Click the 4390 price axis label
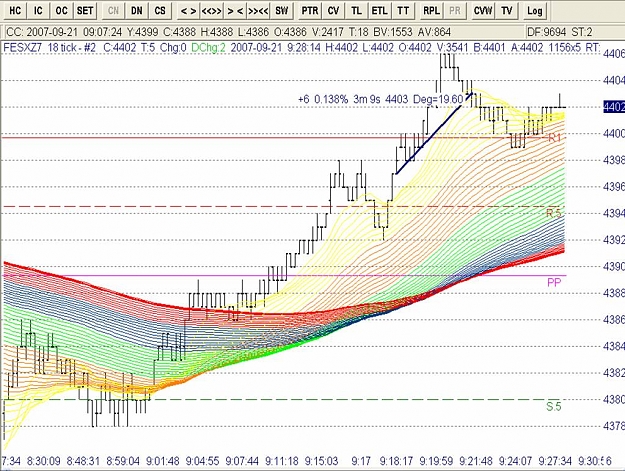625x471 pixels. [614, 266]
